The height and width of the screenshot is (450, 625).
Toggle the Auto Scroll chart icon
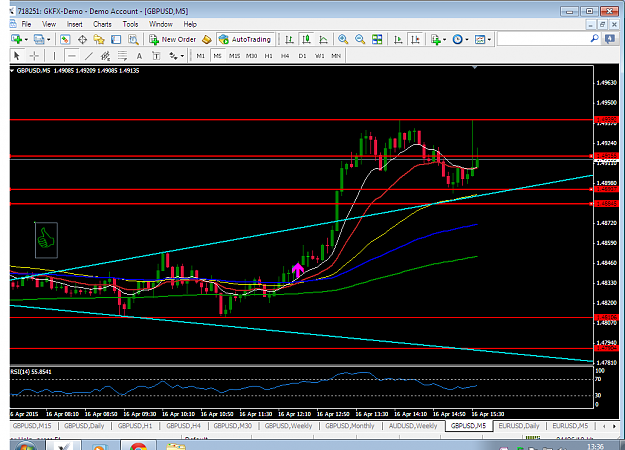[x=398, y=39]
